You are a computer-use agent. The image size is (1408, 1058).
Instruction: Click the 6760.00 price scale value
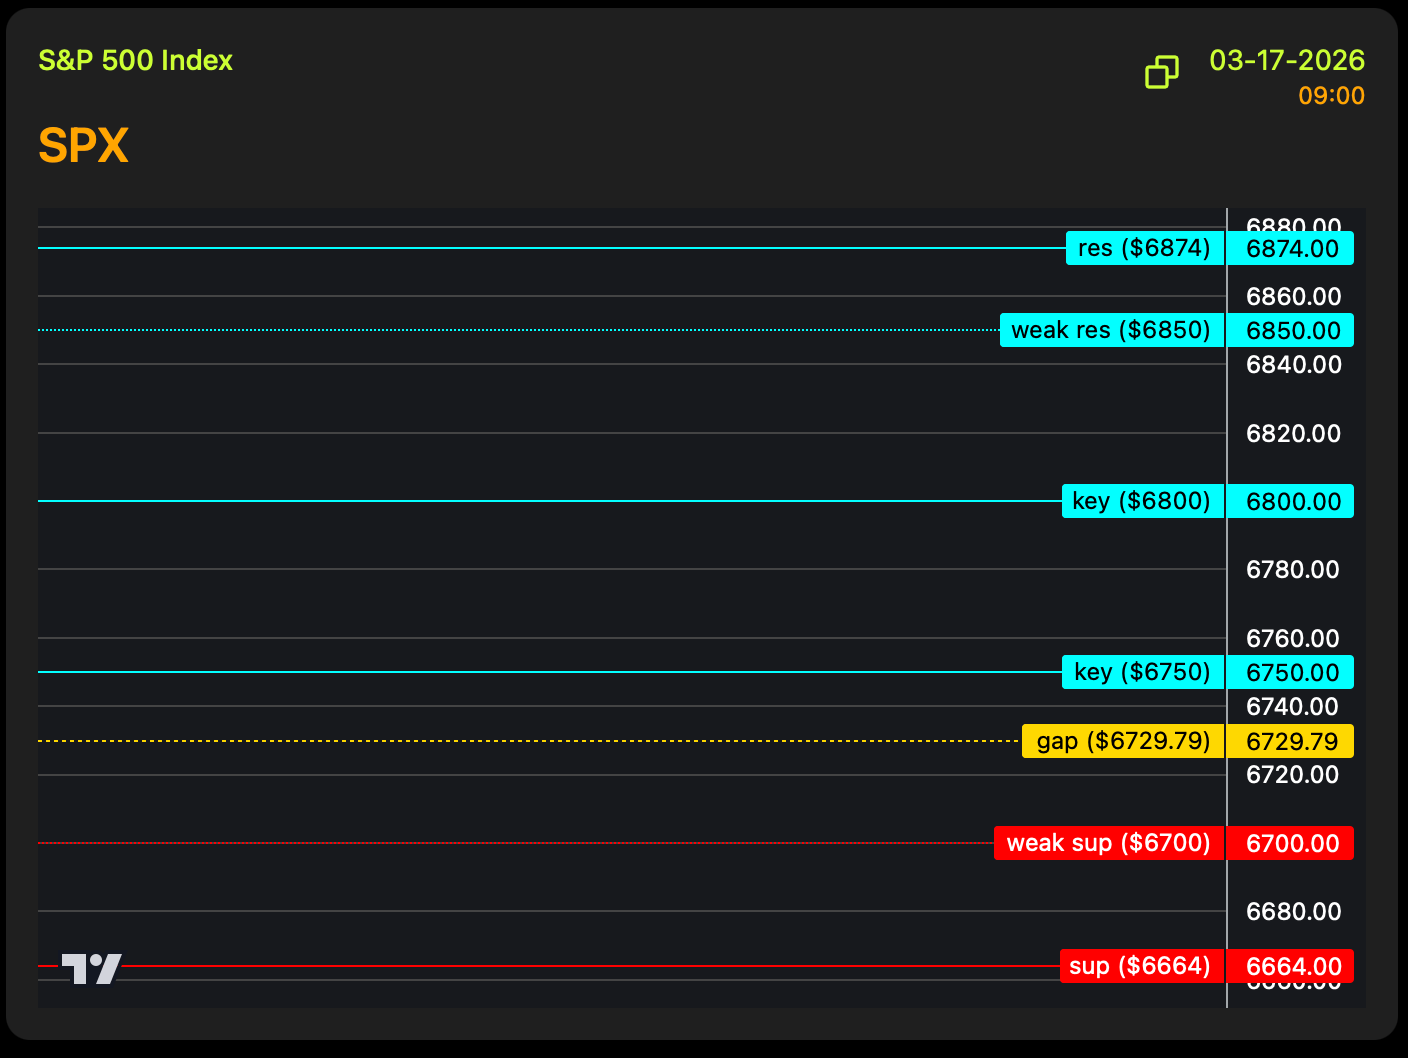click(x=1292, y=638)
